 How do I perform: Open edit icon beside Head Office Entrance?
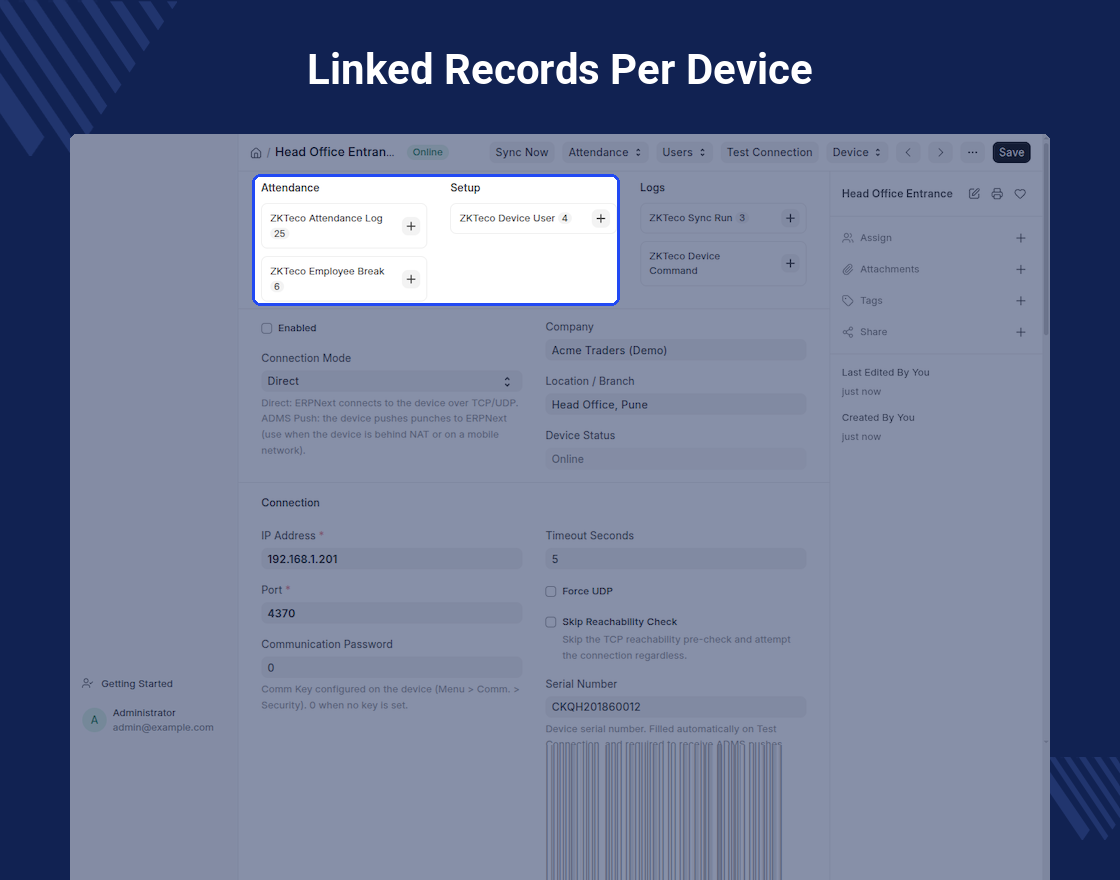[974, 194]
